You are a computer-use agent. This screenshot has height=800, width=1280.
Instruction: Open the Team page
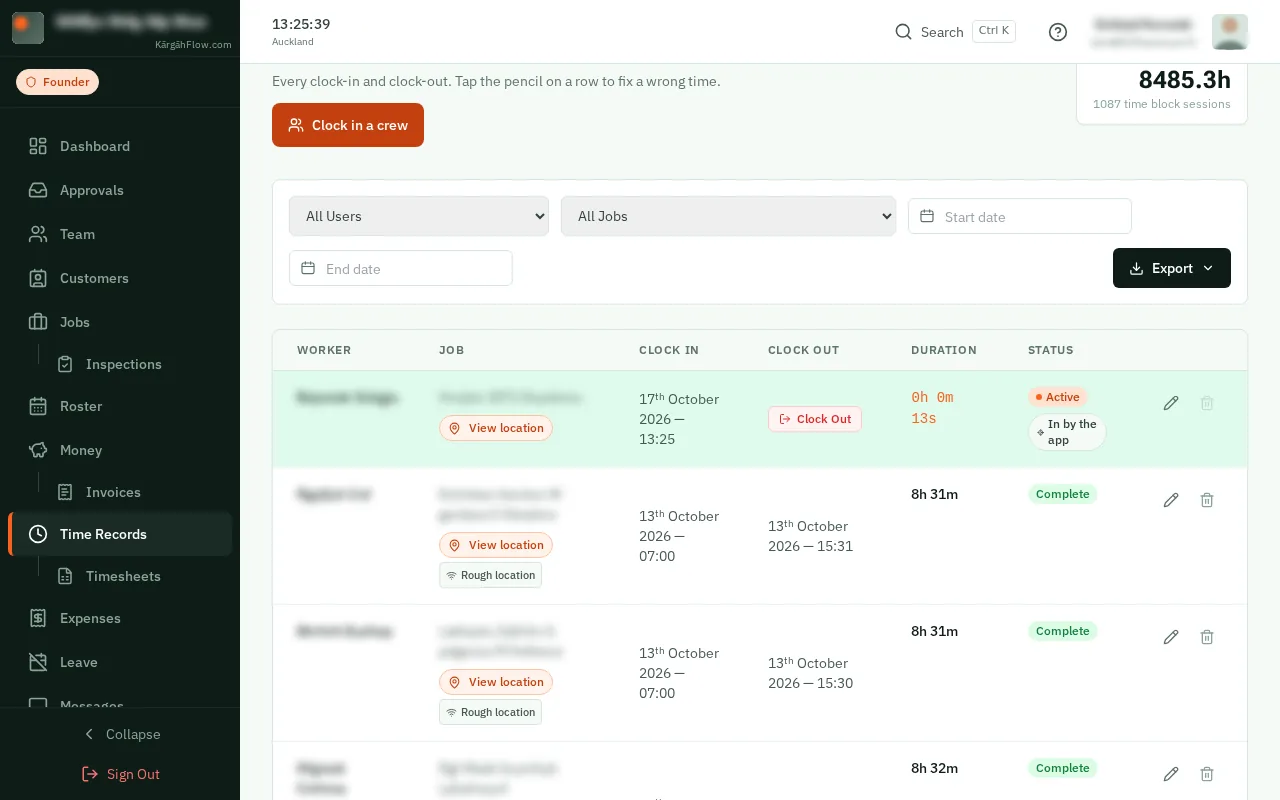click(120, 234)
